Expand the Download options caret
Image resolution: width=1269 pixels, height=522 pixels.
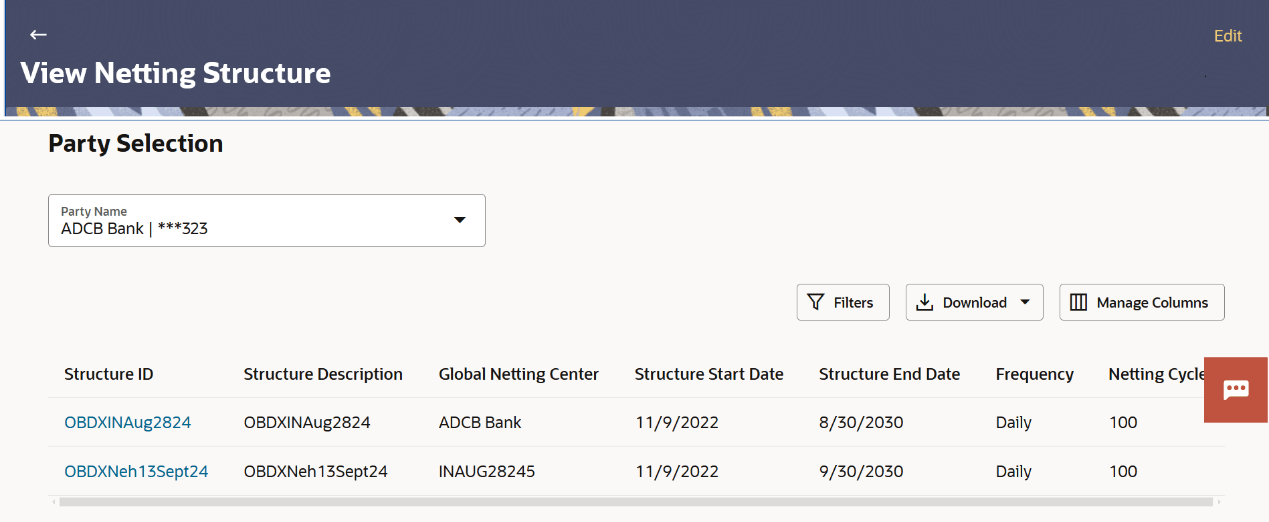(x=1025, y=302)
